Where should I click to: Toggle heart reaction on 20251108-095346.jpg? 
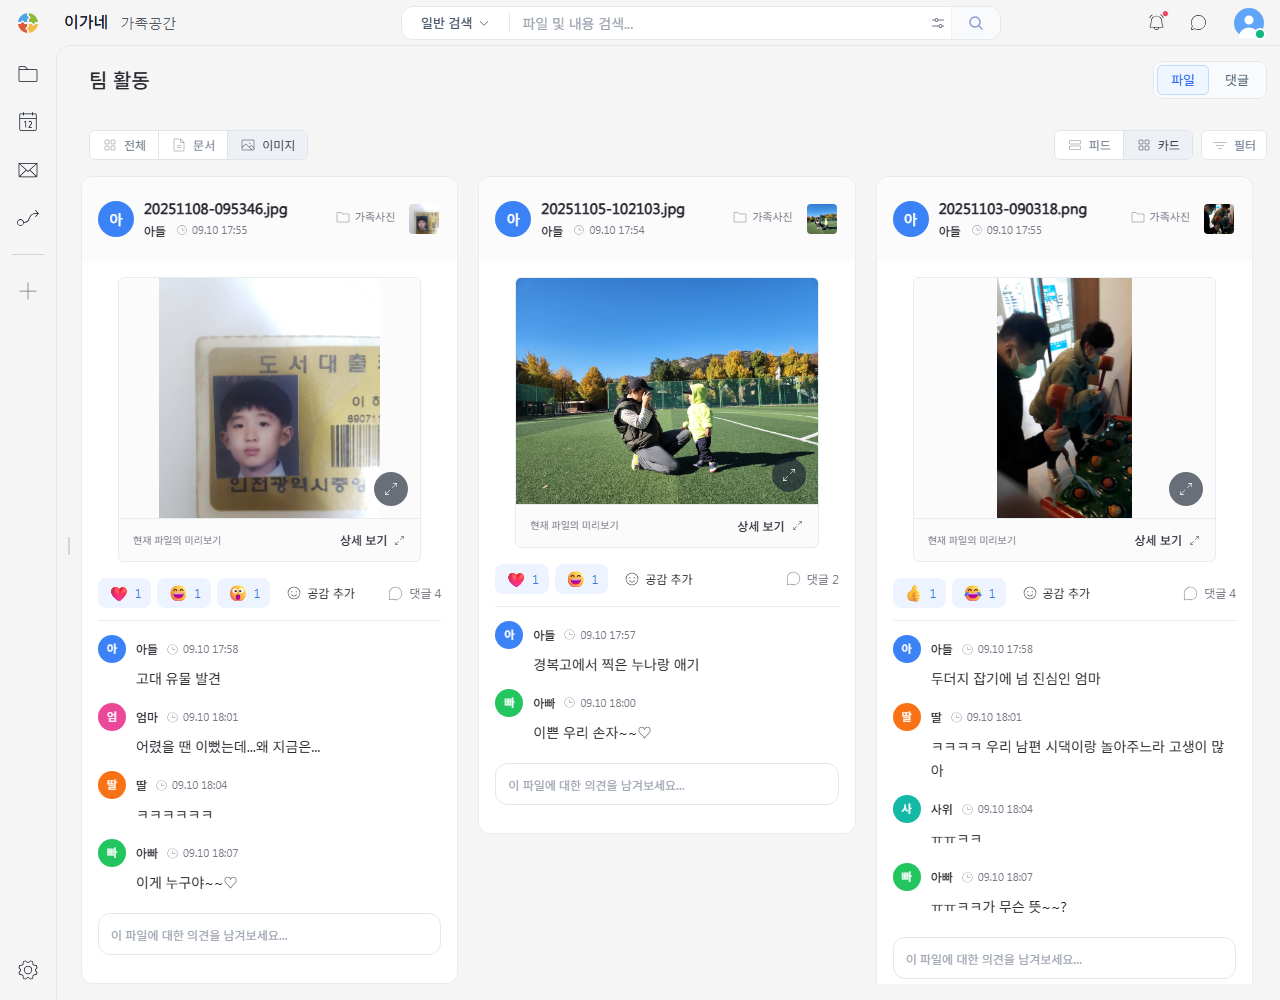tap(125, 593)
